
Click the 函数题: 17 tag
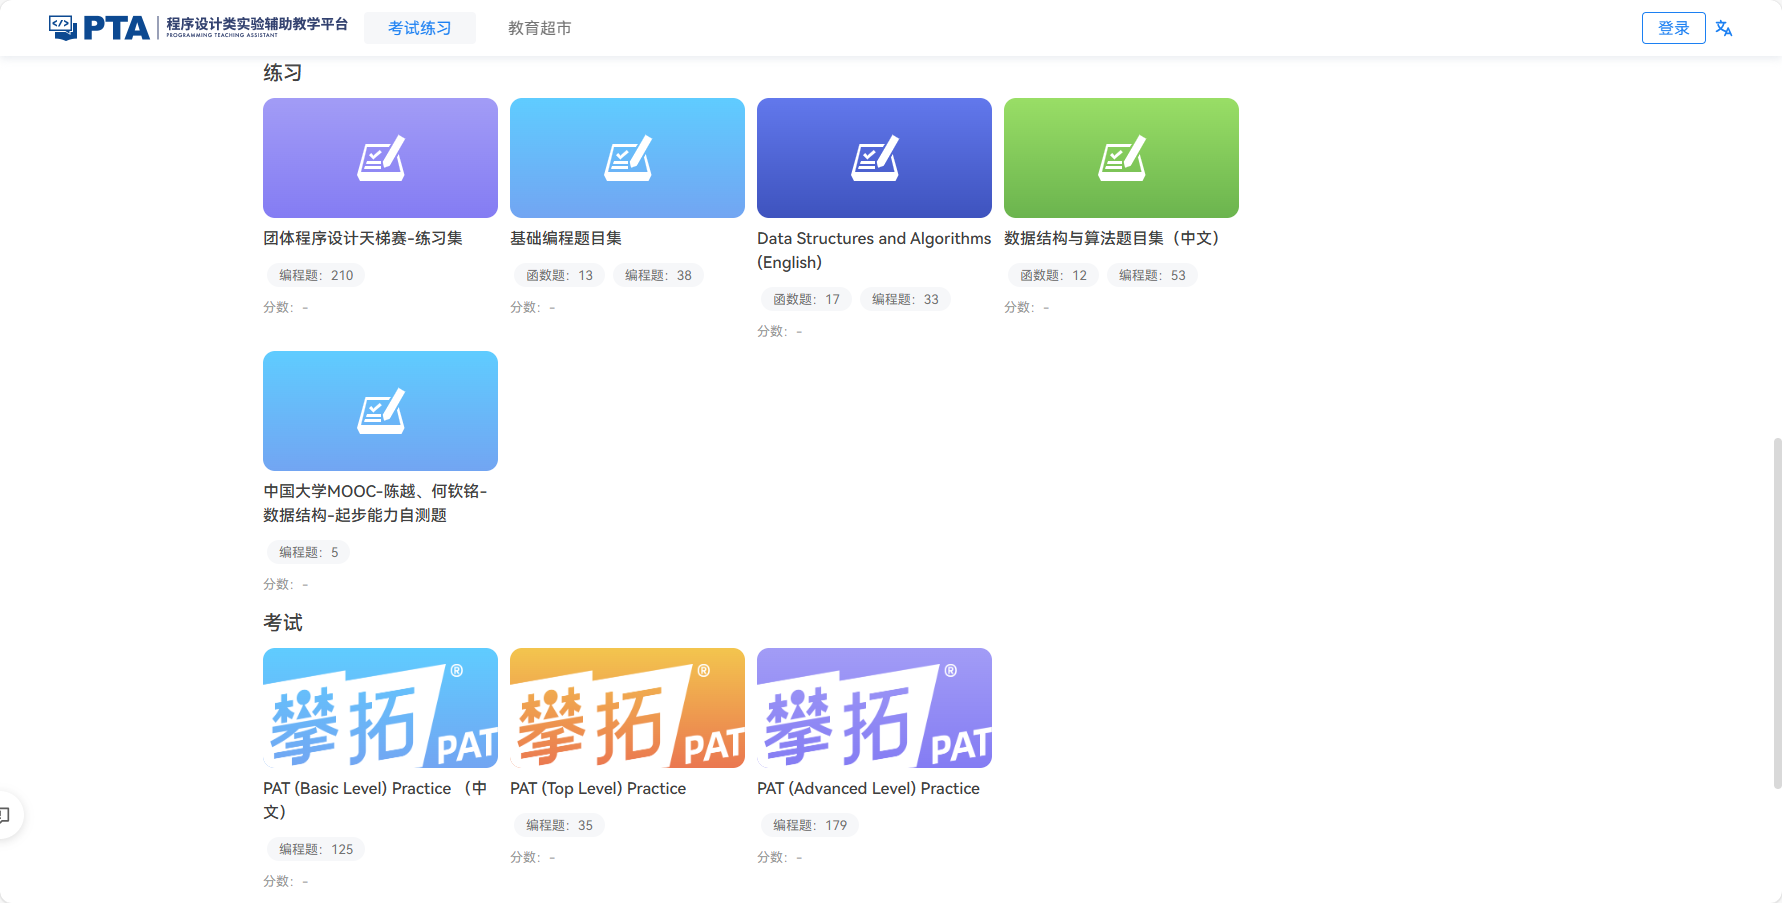pyautogui.click(x=806, y=299)
